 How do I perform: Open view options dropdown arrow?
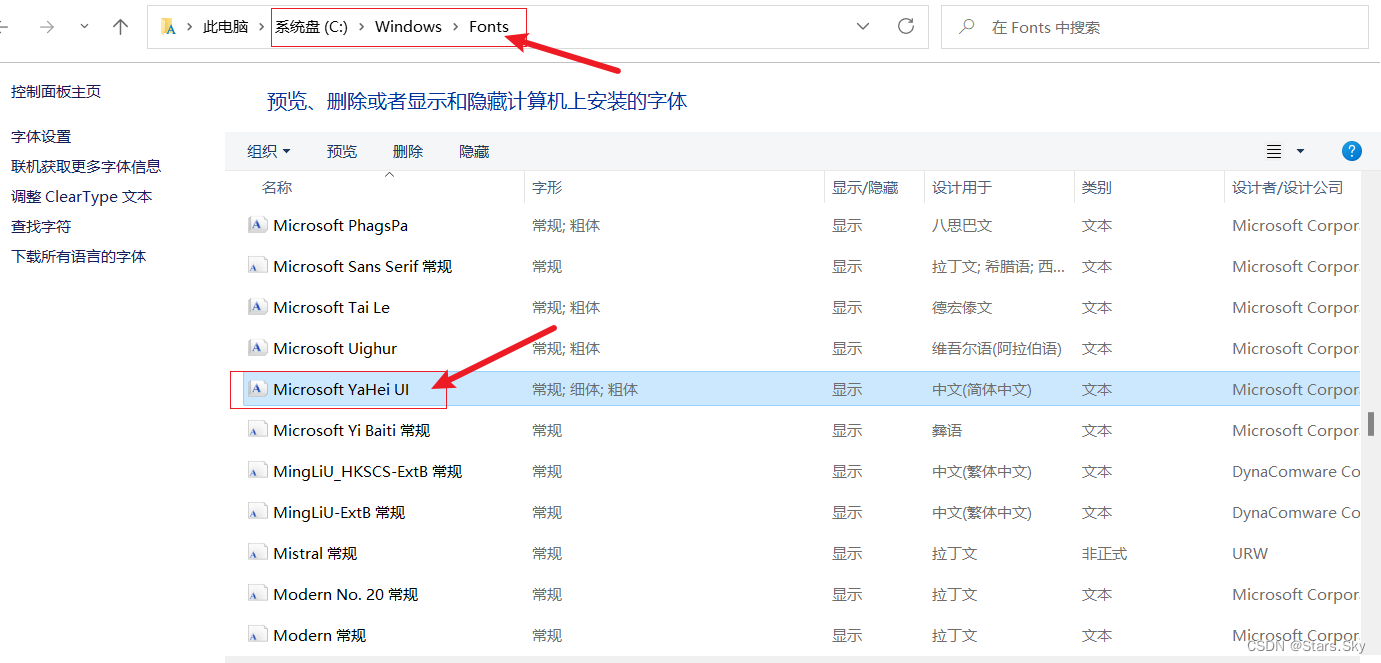pos(1300,151)
